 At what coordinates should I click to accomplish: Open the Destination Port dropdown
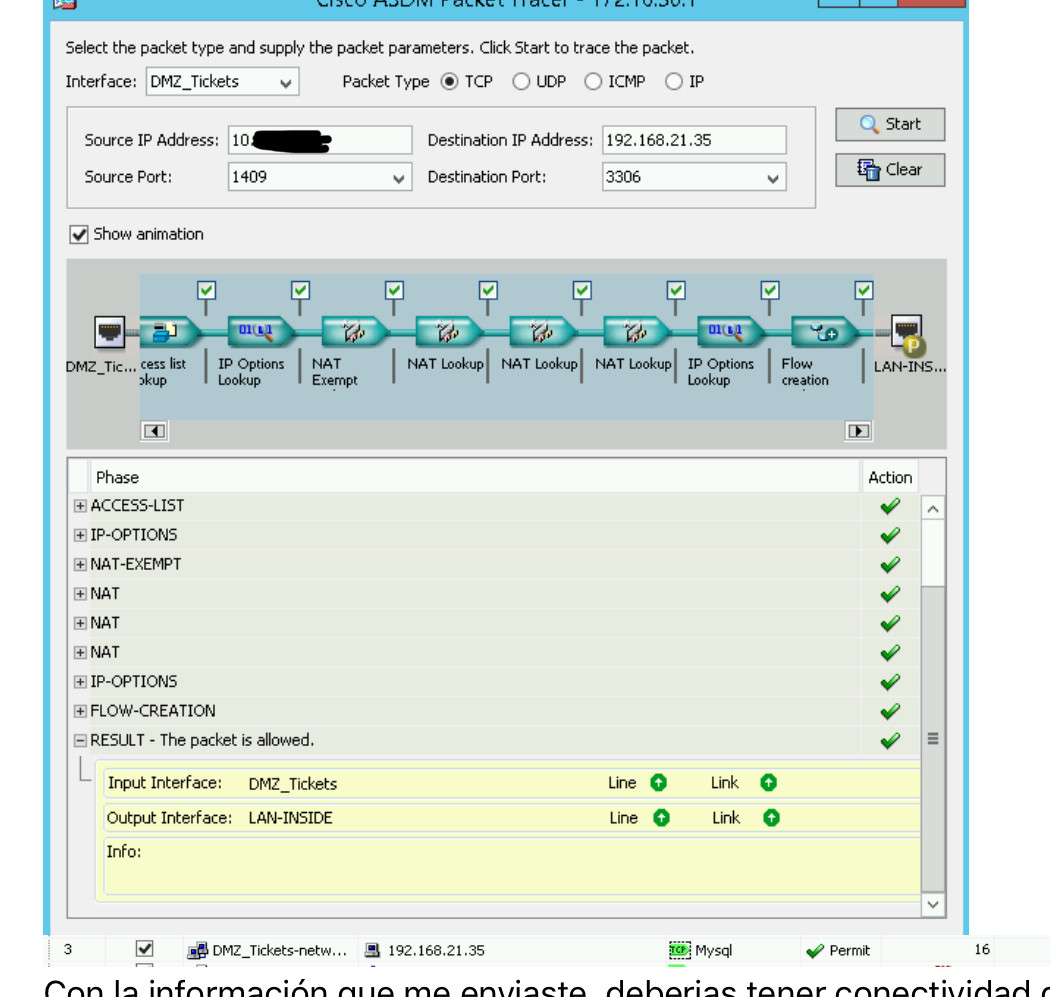click(773, 178)
